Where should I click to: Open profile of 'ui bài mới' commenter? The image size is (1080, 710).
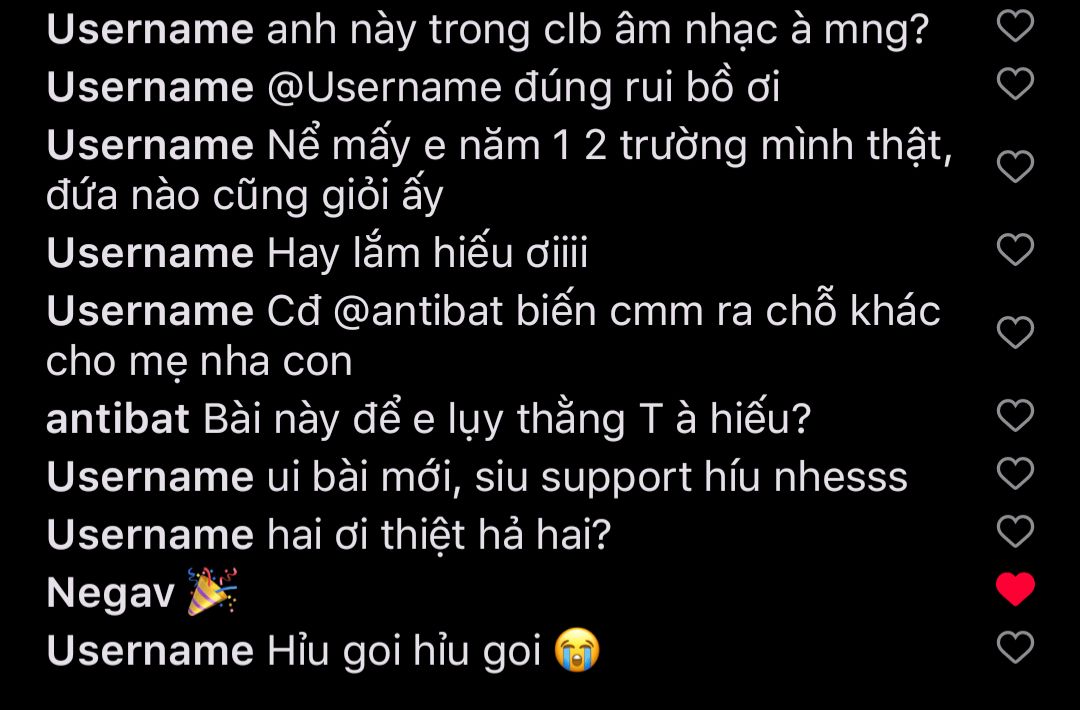[x=150, y=477]
